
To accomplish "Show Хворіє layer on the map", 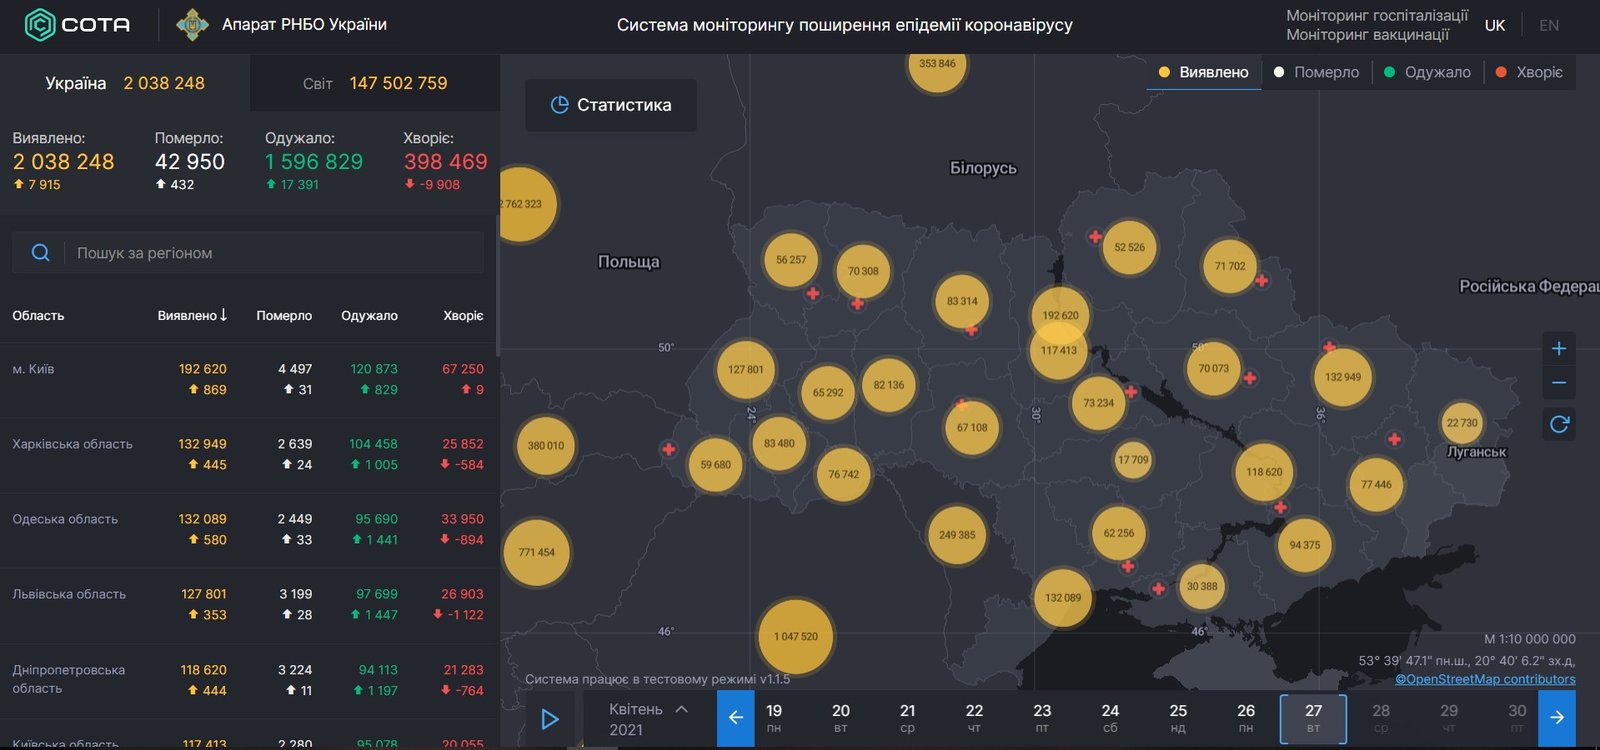I will pyautogui.click(x=1529, y=72).
